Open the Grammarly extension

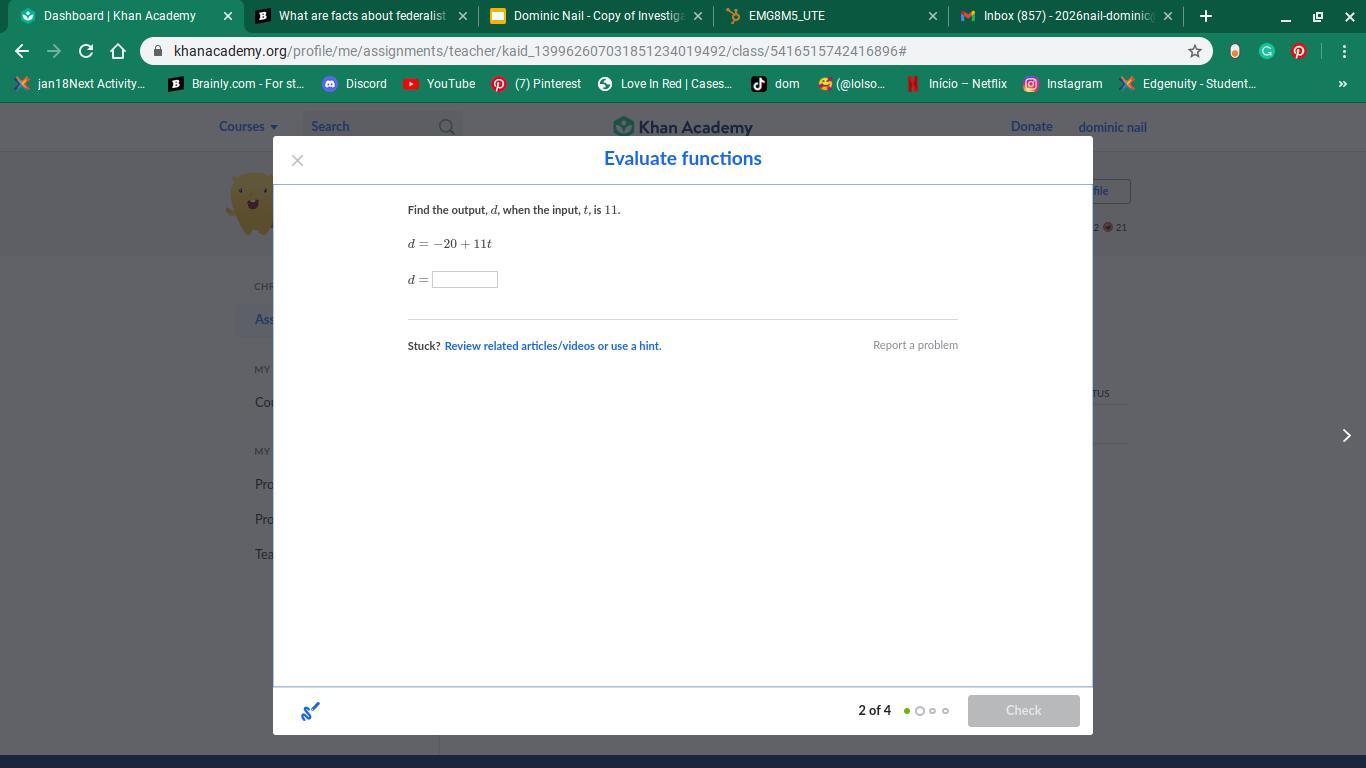point(1267,51)
